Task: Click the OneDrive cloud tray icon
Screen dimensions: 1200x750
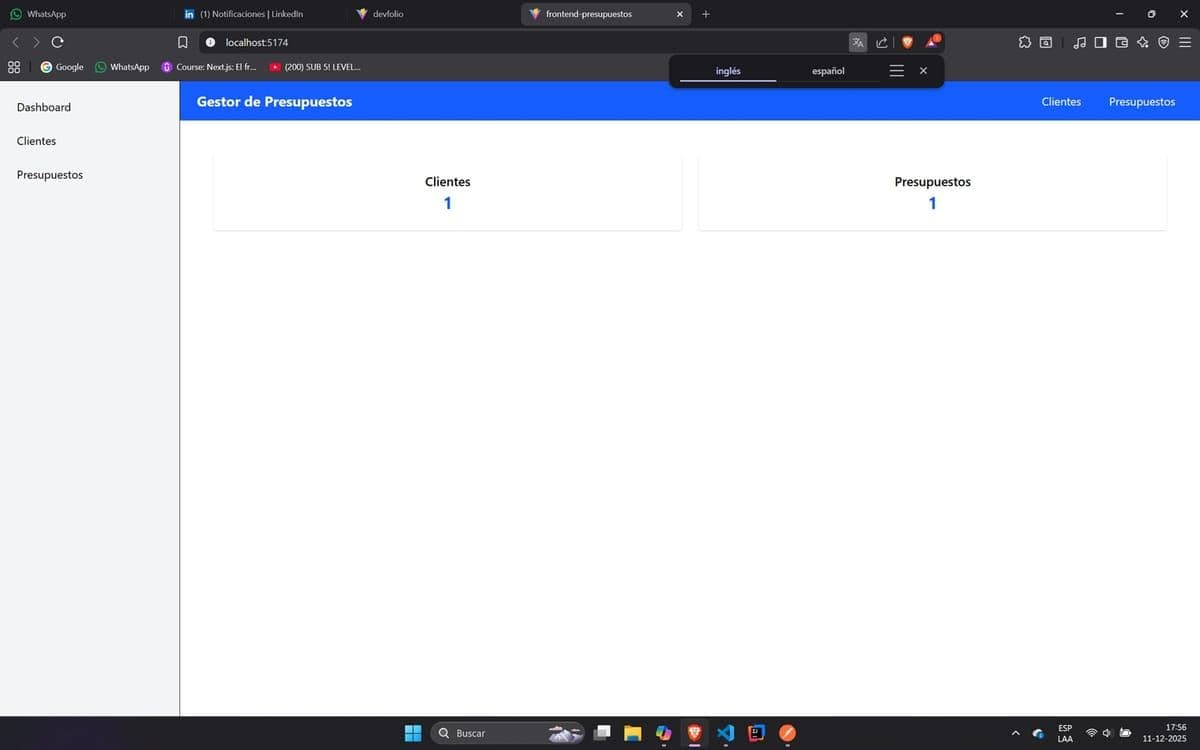Action: (x=1039, y=733)
